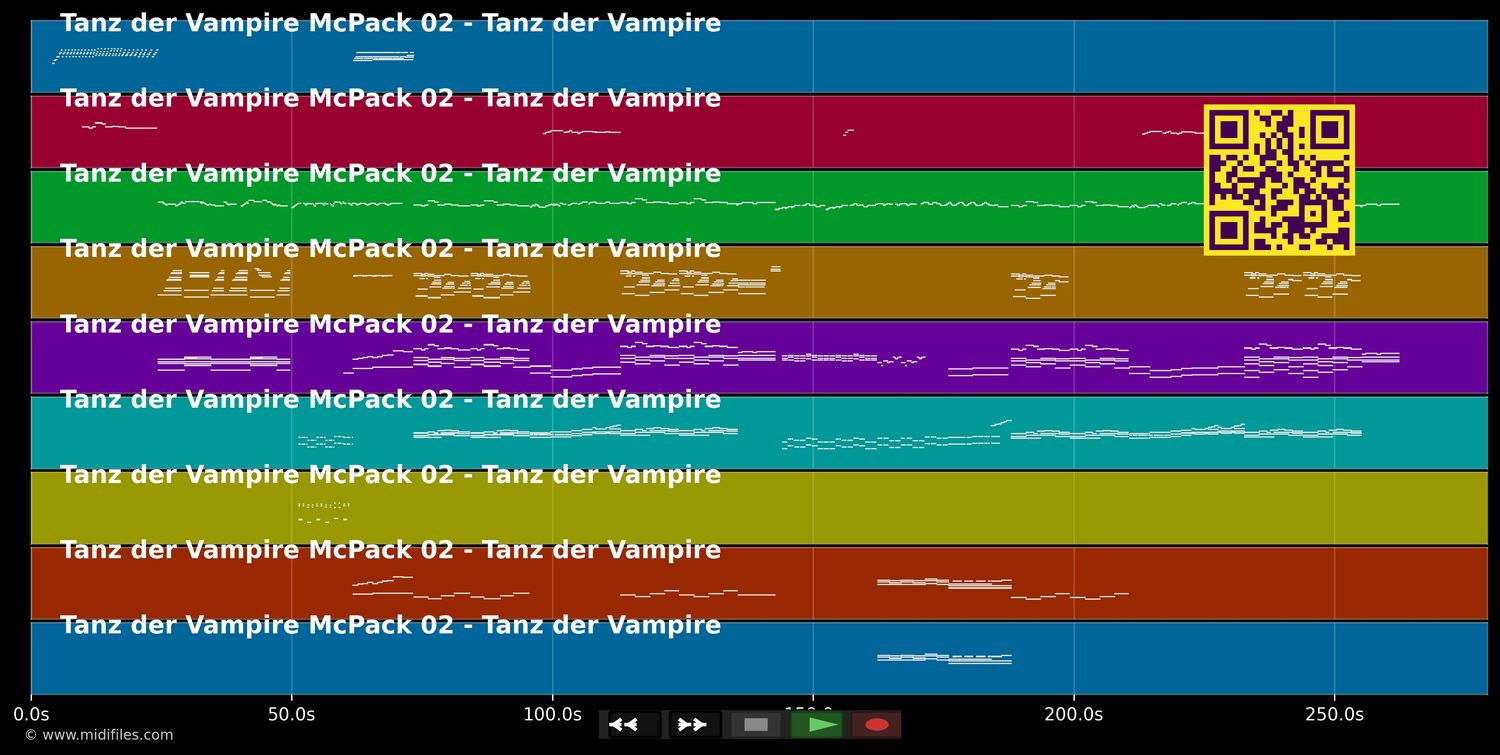This screenshot has width=1500, height=755.
Task: Stop playback with the gray square button
Action: 756,725
